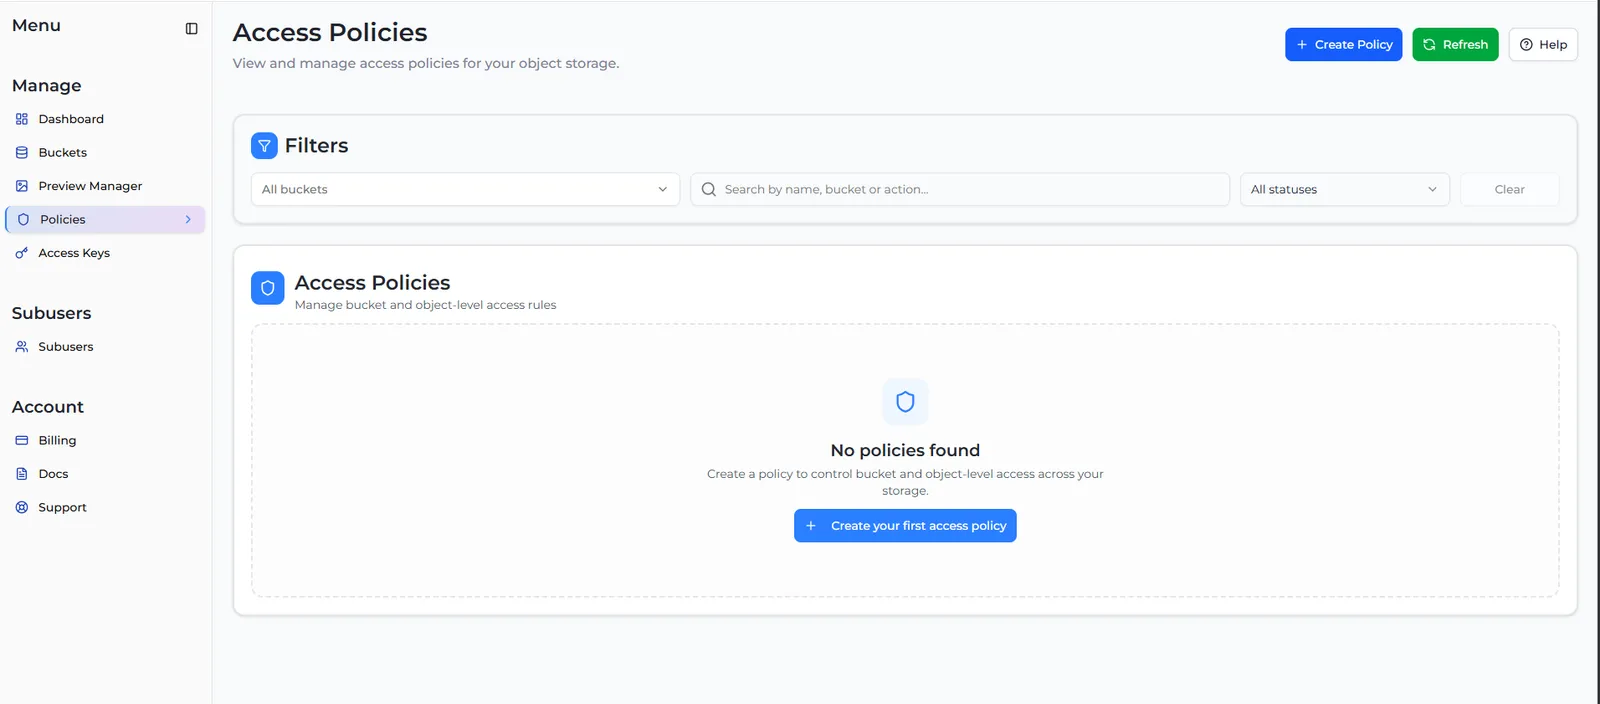This screenshot has width=1600, height=704.
Task: Click the Policies shield icon in sidebar
Action: [x=24, y=219]
